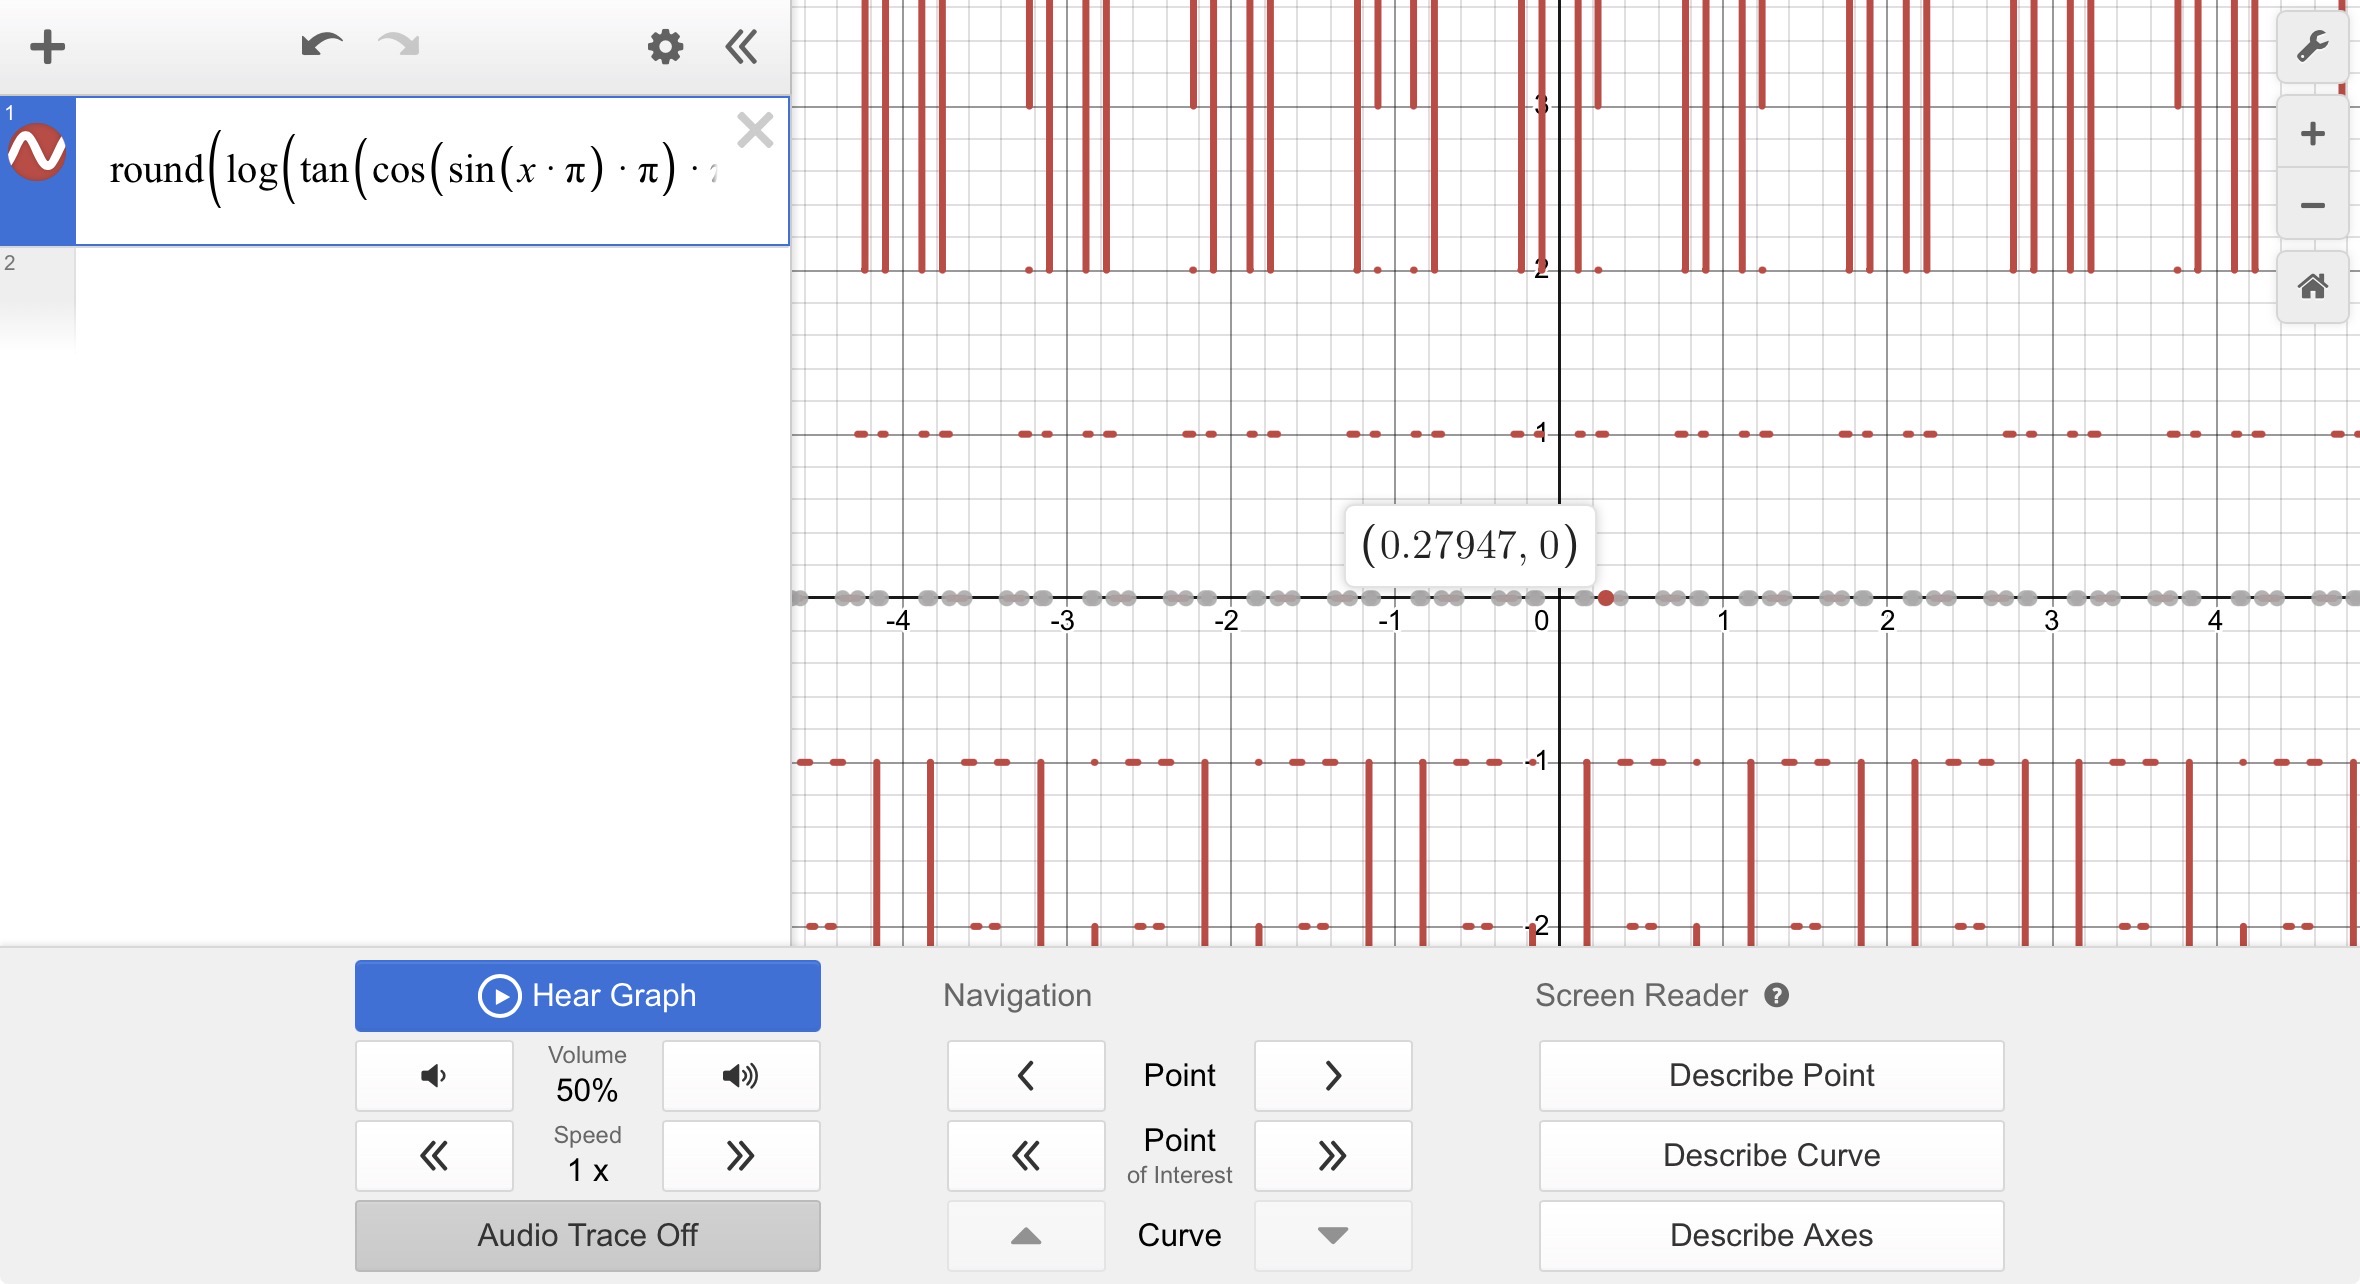Switch to the next curve down
Image resolution: width=2360 pixels, height=1284 pixels.
(x=1333, y=1236)
